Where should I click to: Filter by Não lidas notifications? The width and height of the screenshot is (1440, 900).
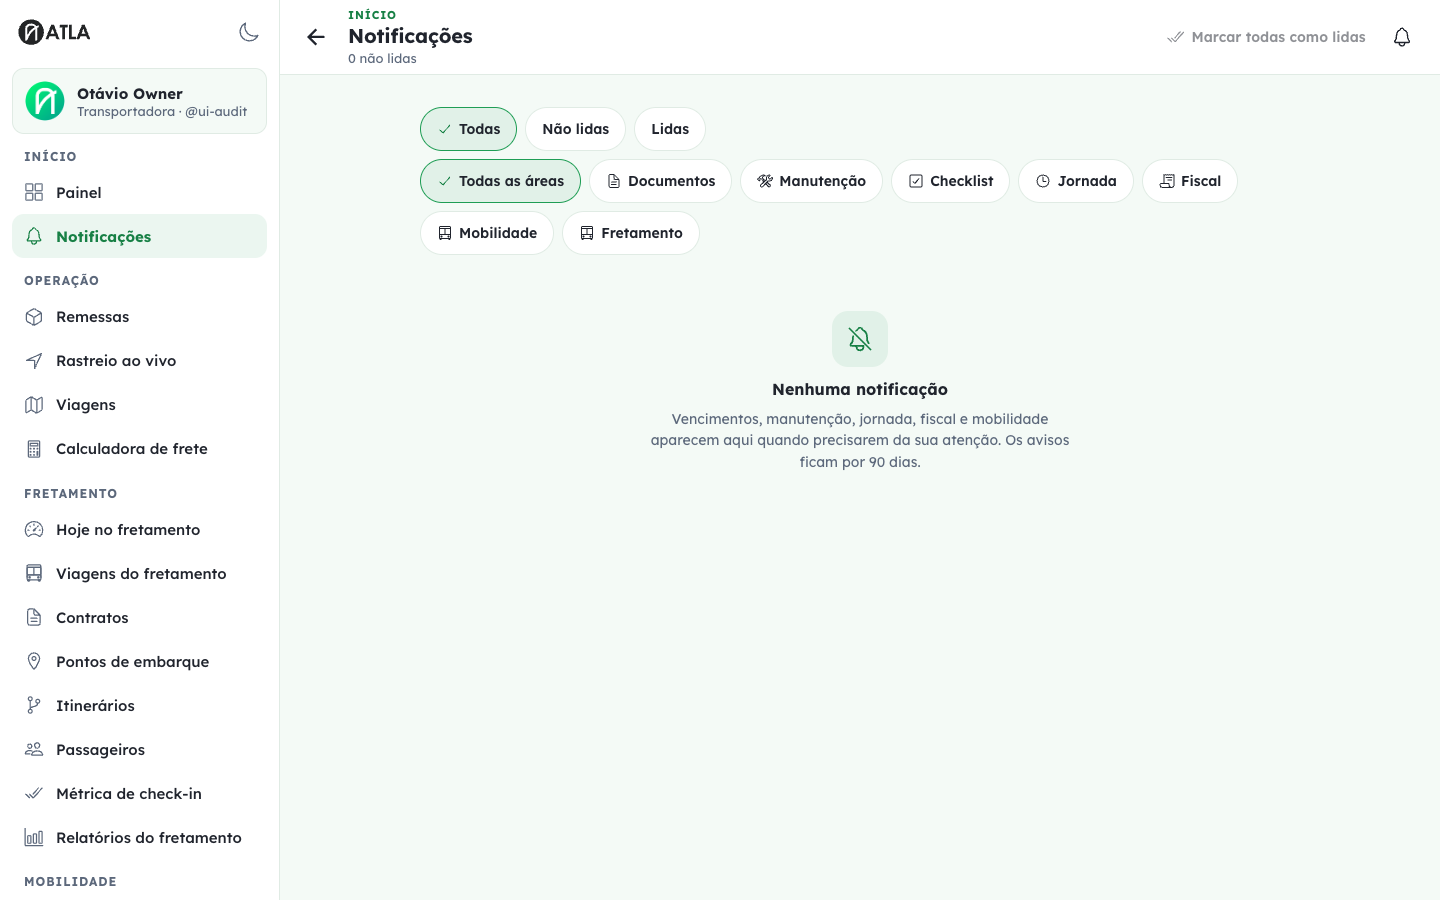coord(575,129)
